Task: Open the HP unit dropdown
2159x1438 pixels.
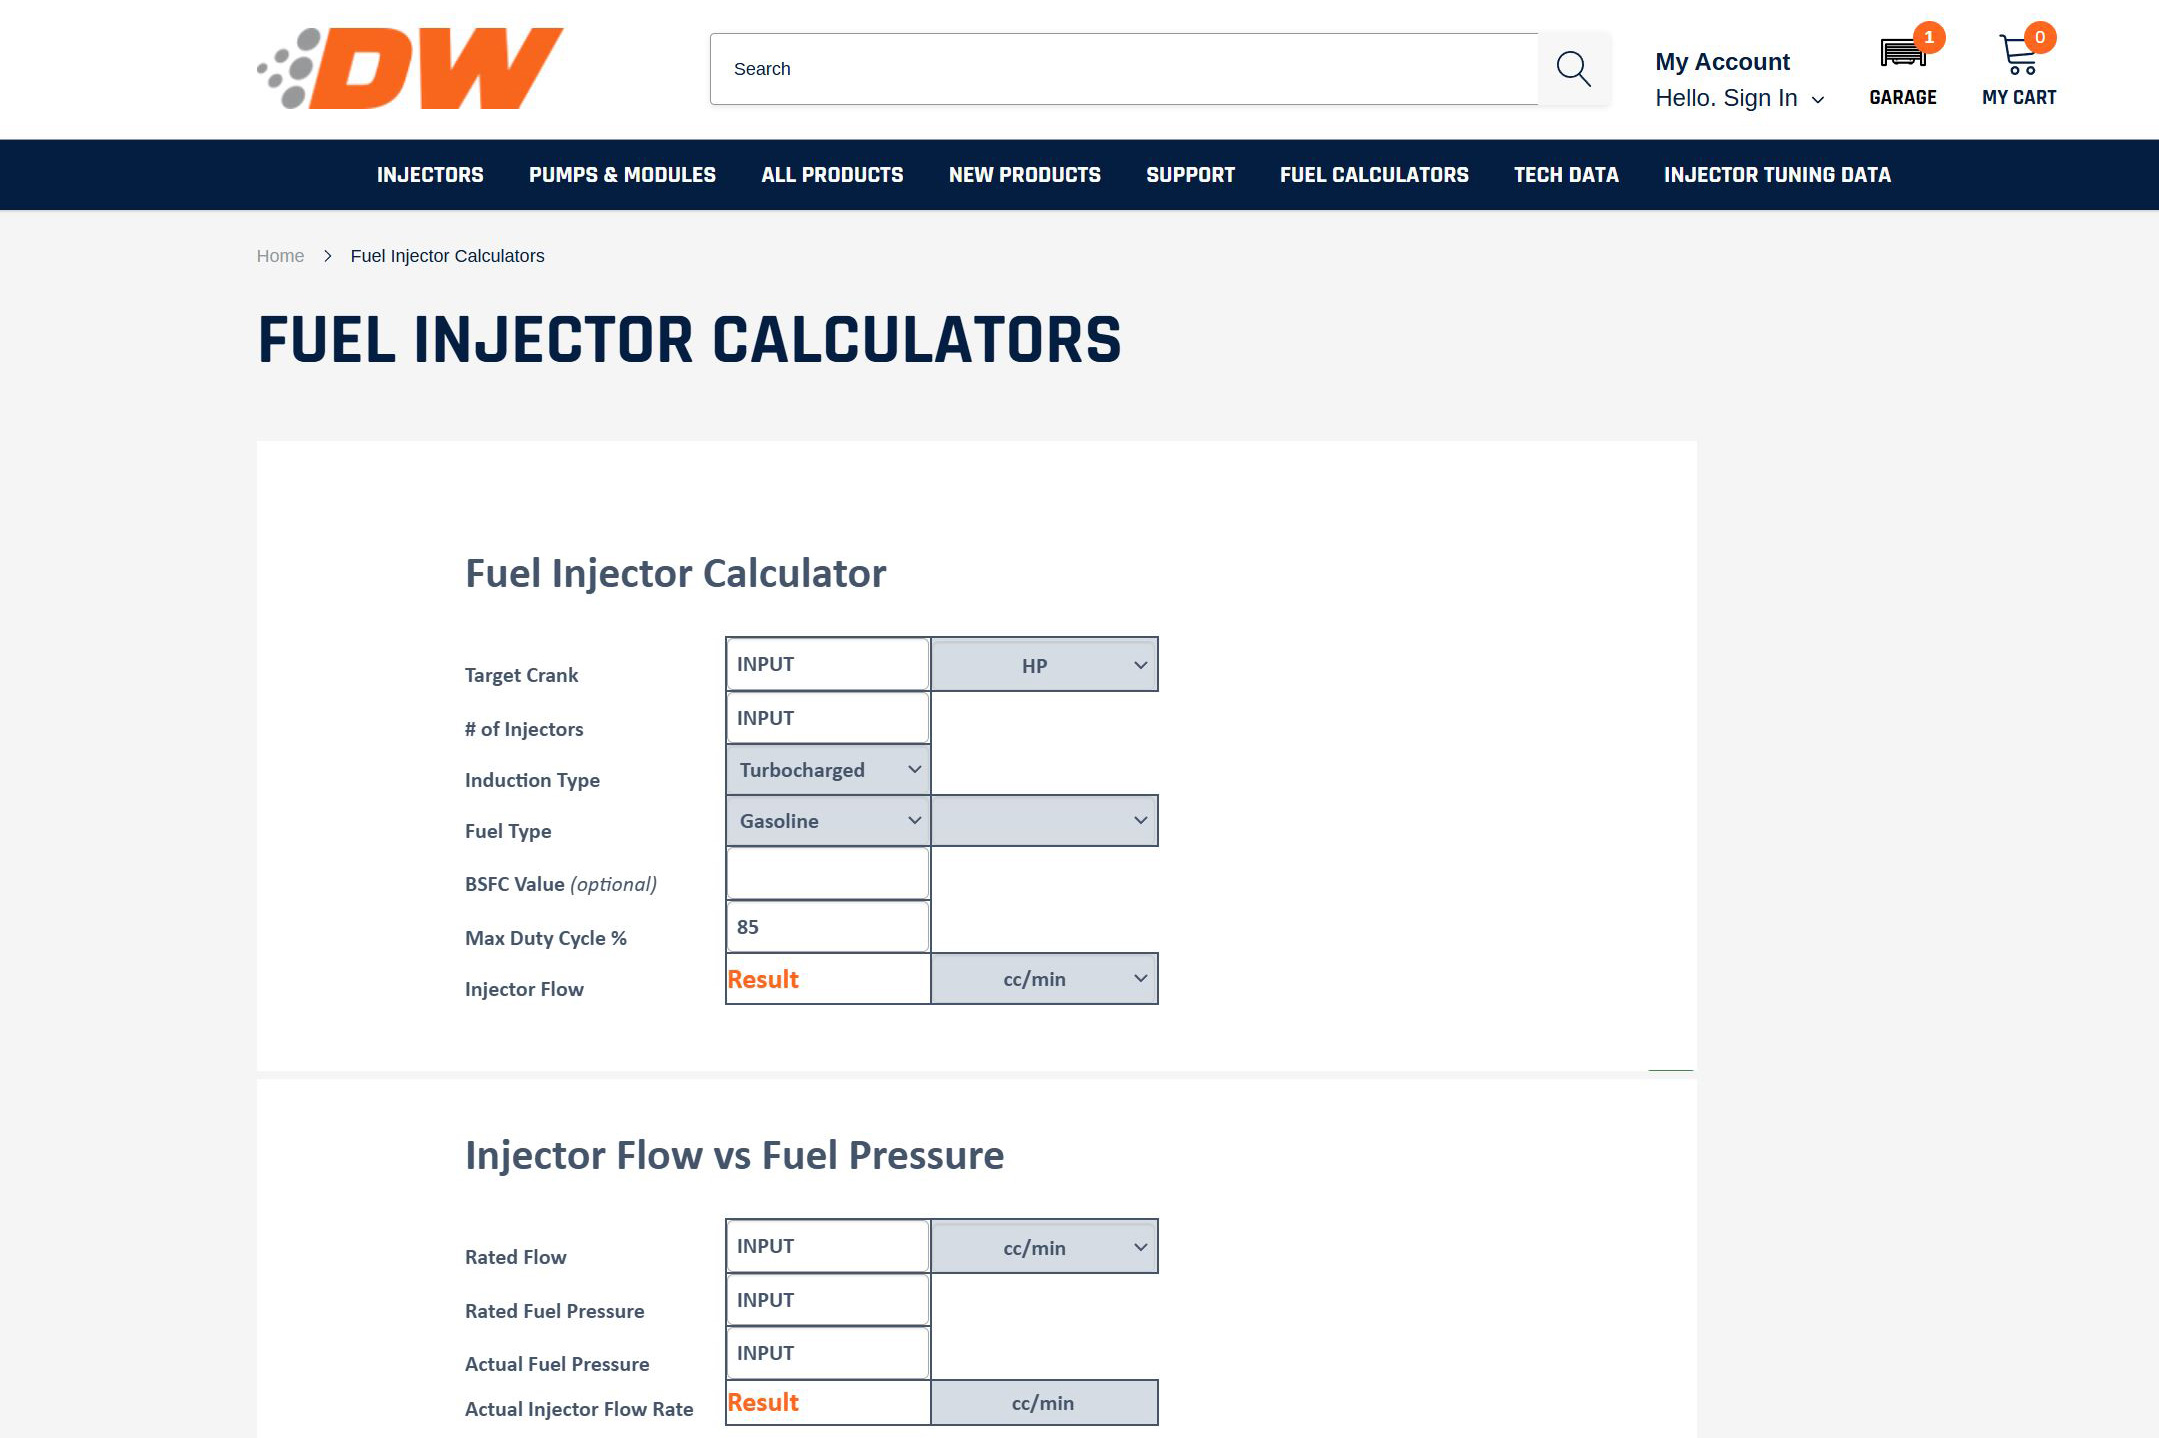Action: [x=1045, y=665]
